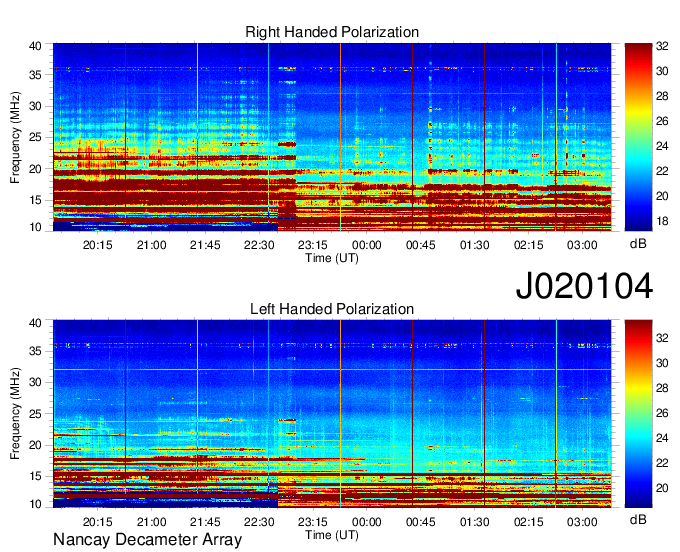Click the 35 MHz tick on Right Handed plot

[x=35, y=75]
